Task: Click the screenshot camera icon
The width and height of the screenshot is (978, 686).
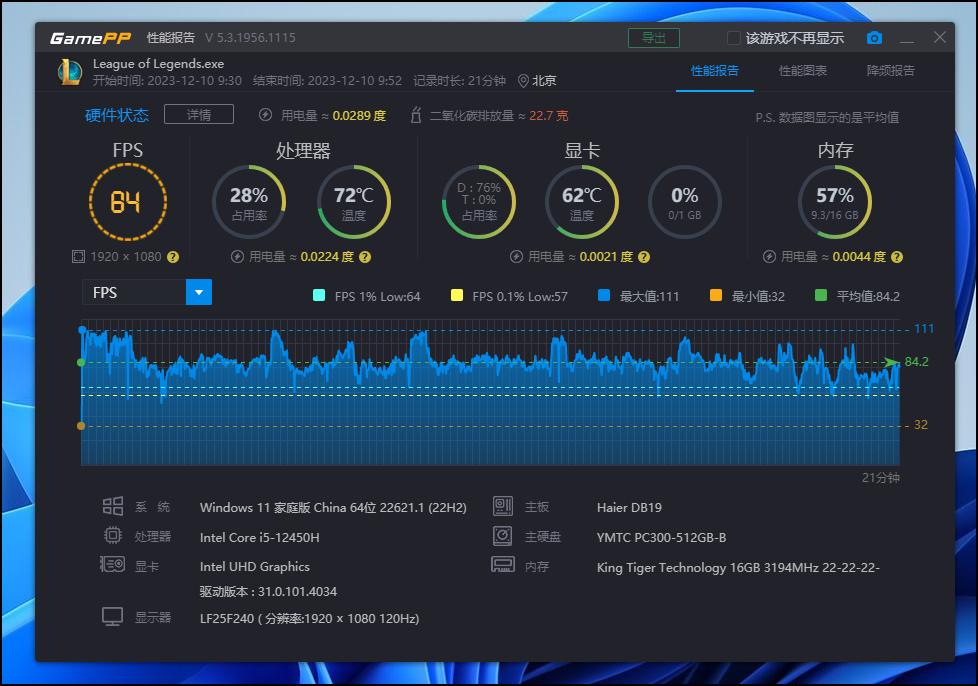Action: pyautogui.click(x=874, y=38)
